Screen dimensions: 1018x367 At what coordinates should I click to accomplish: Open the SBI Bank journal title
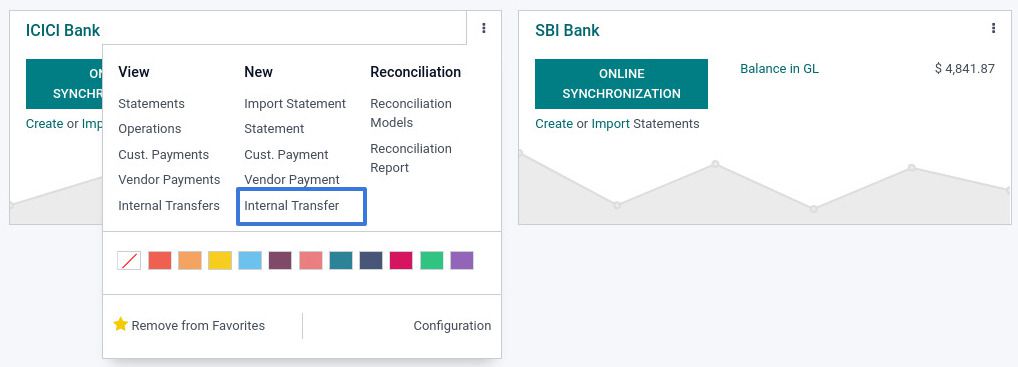tap(567, 30)
